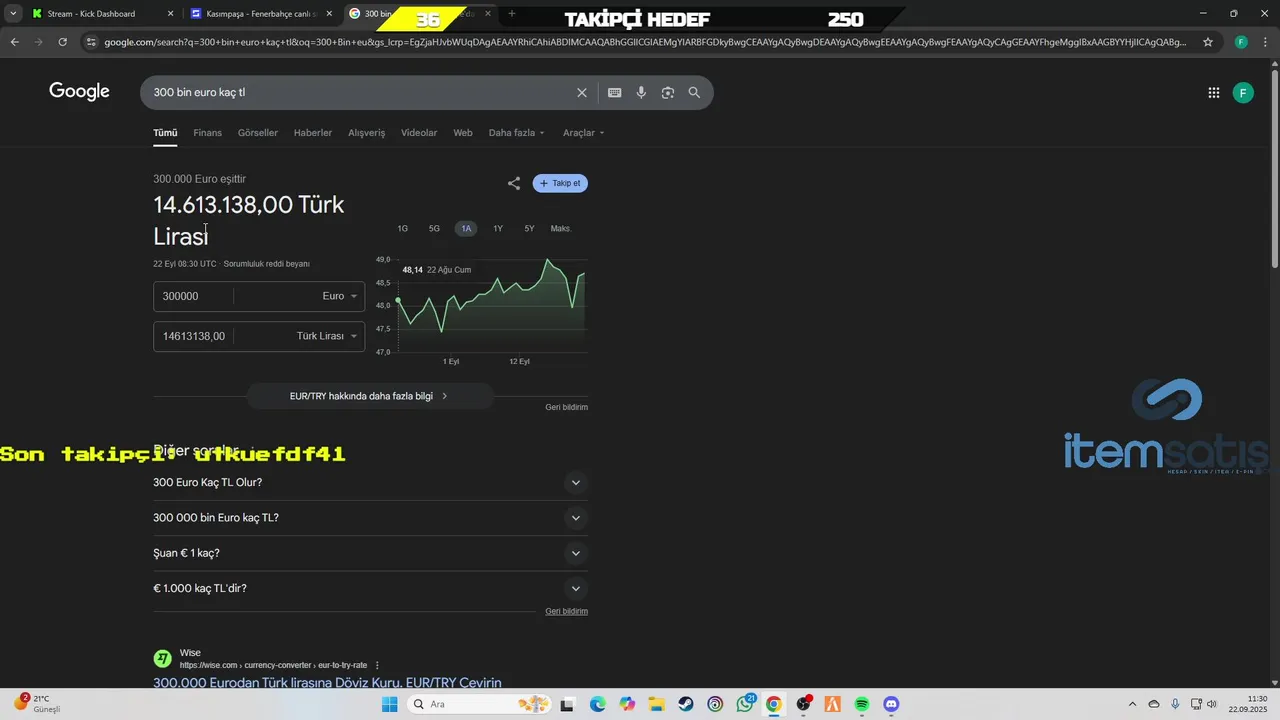Switch to Kasımpaşa - Fenerbahçe canlı tab
The image size is (1280, 720).
(260, 14)
